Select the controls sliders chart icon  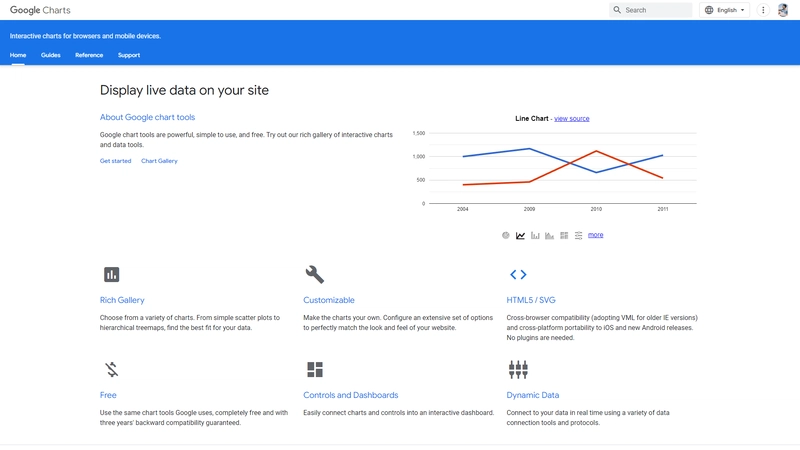579,235
